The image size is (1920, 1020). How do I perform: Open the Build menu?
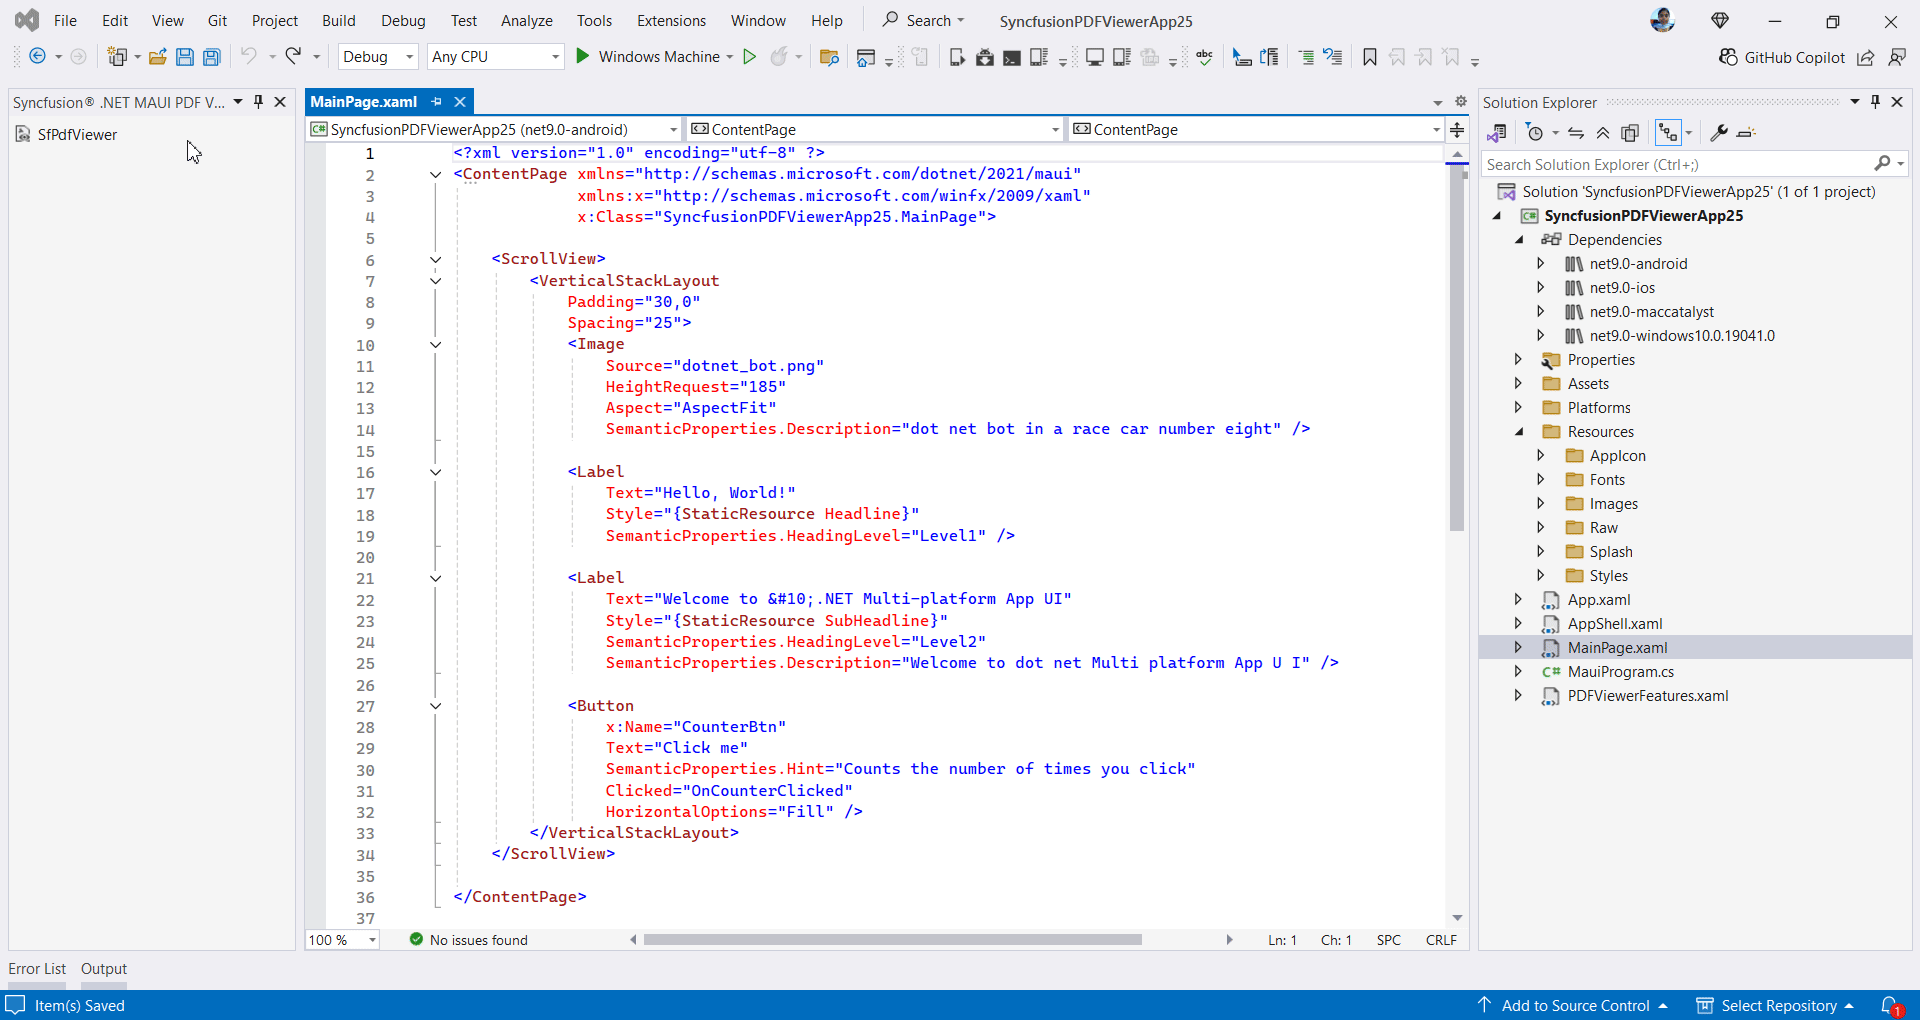pyautogui.click(x=339, y=20)
